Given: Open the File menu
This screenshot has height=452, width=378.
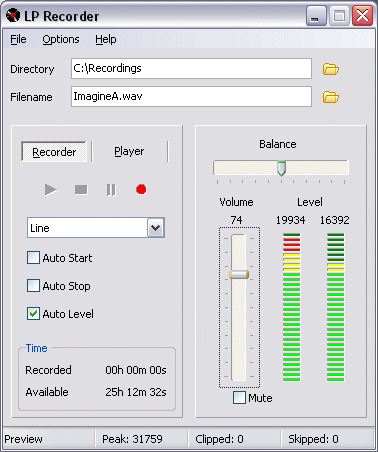Looking at the screenshot, I should [18, 39].
